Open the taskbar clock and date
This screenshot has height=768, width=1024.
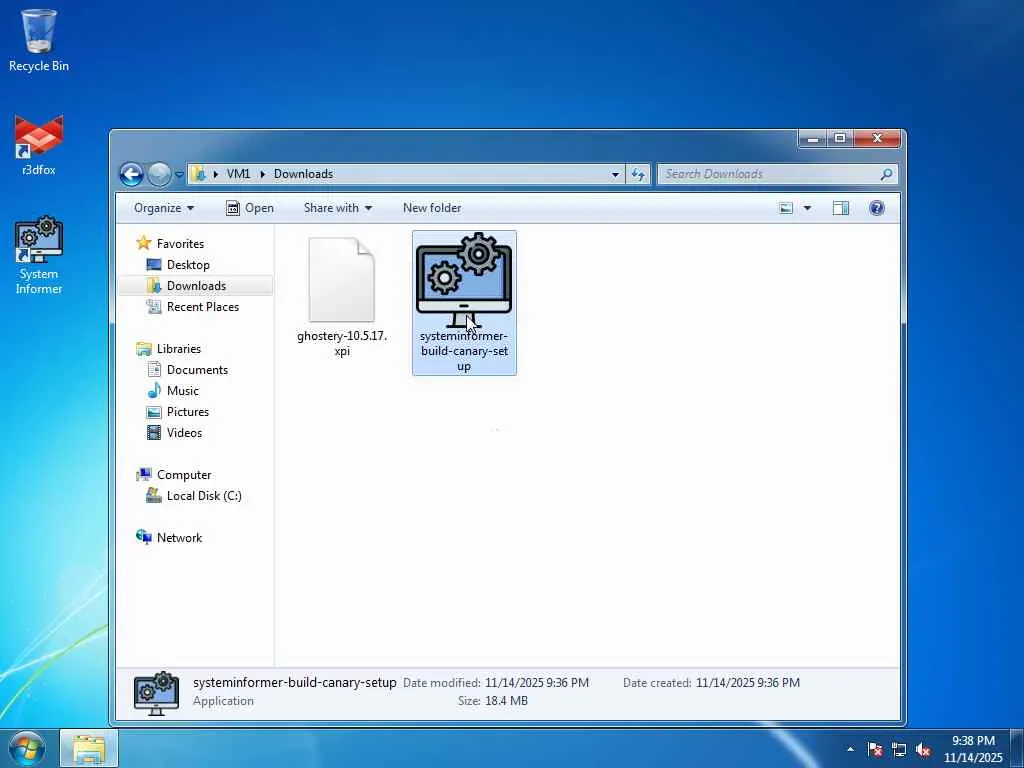(972, 749)
